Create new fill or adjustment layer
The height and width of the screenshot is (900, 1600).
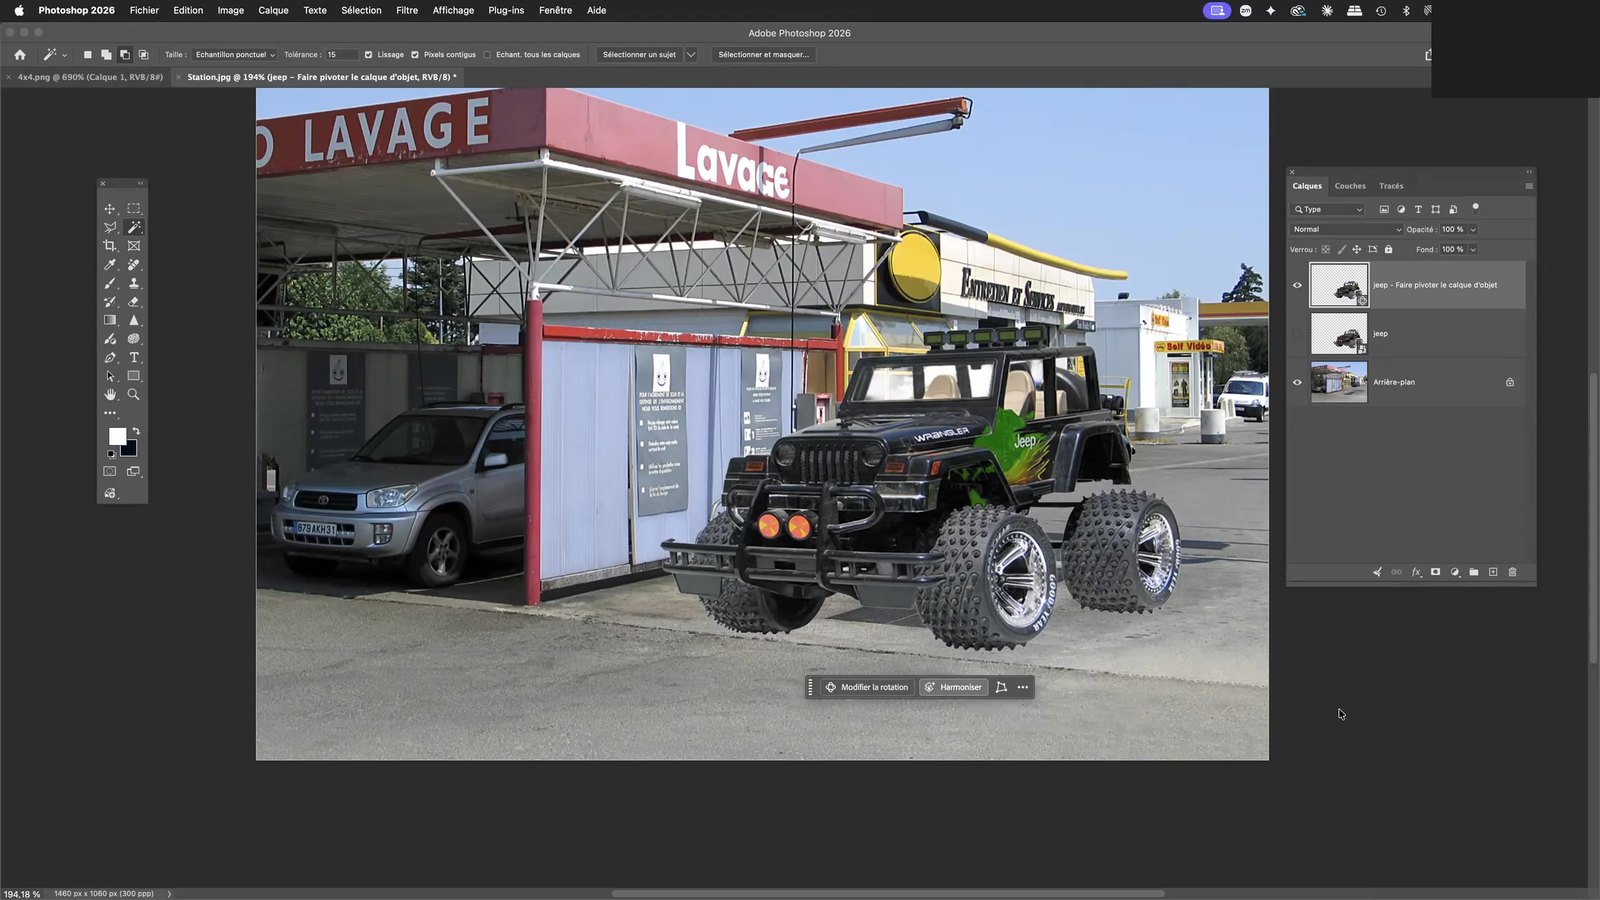[x=1455, y=572]
